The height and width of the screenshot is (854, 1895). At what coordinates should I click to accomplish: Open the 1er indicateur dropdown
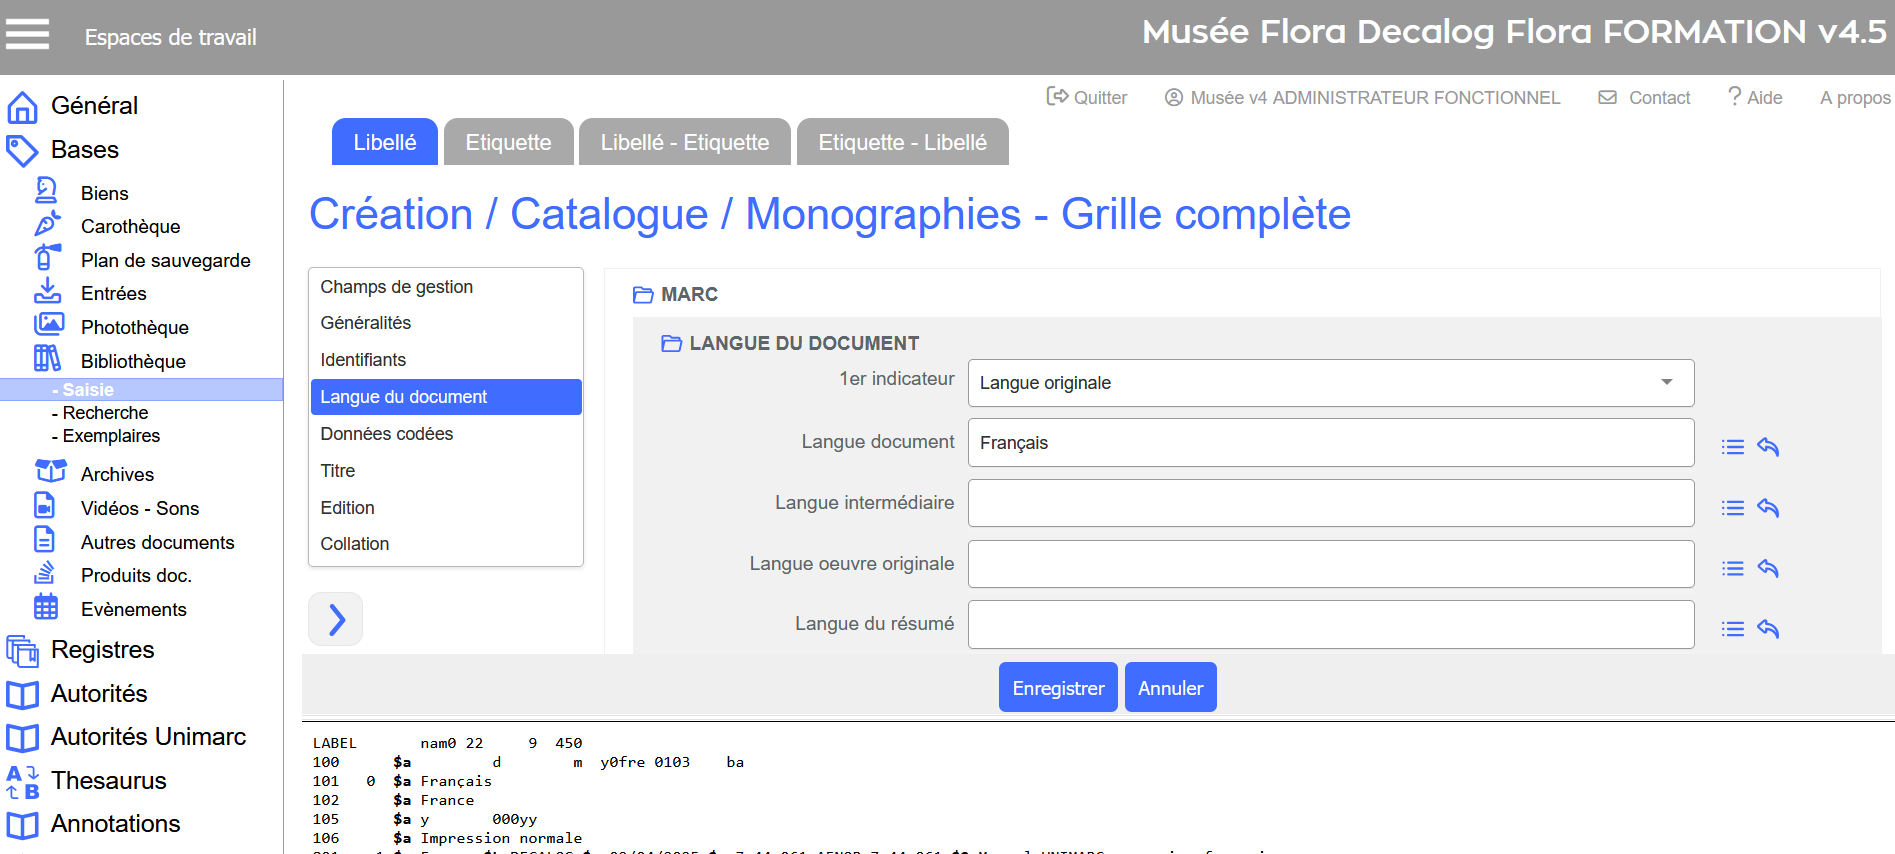[1330, 383]
